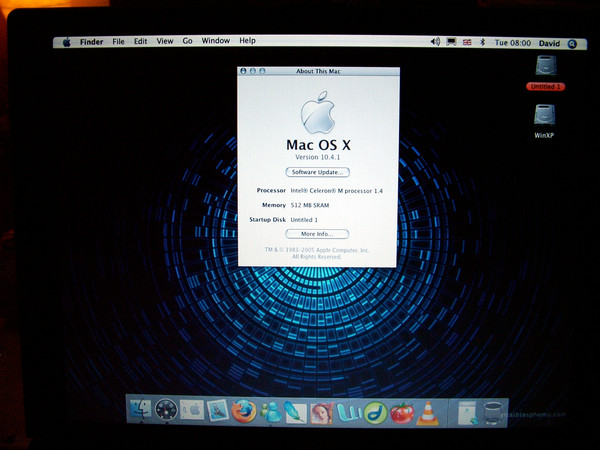Viewport: 600px width, 450px height.
Task: Open the File menu
Action: pyautogui.click(x=118, y=41)
